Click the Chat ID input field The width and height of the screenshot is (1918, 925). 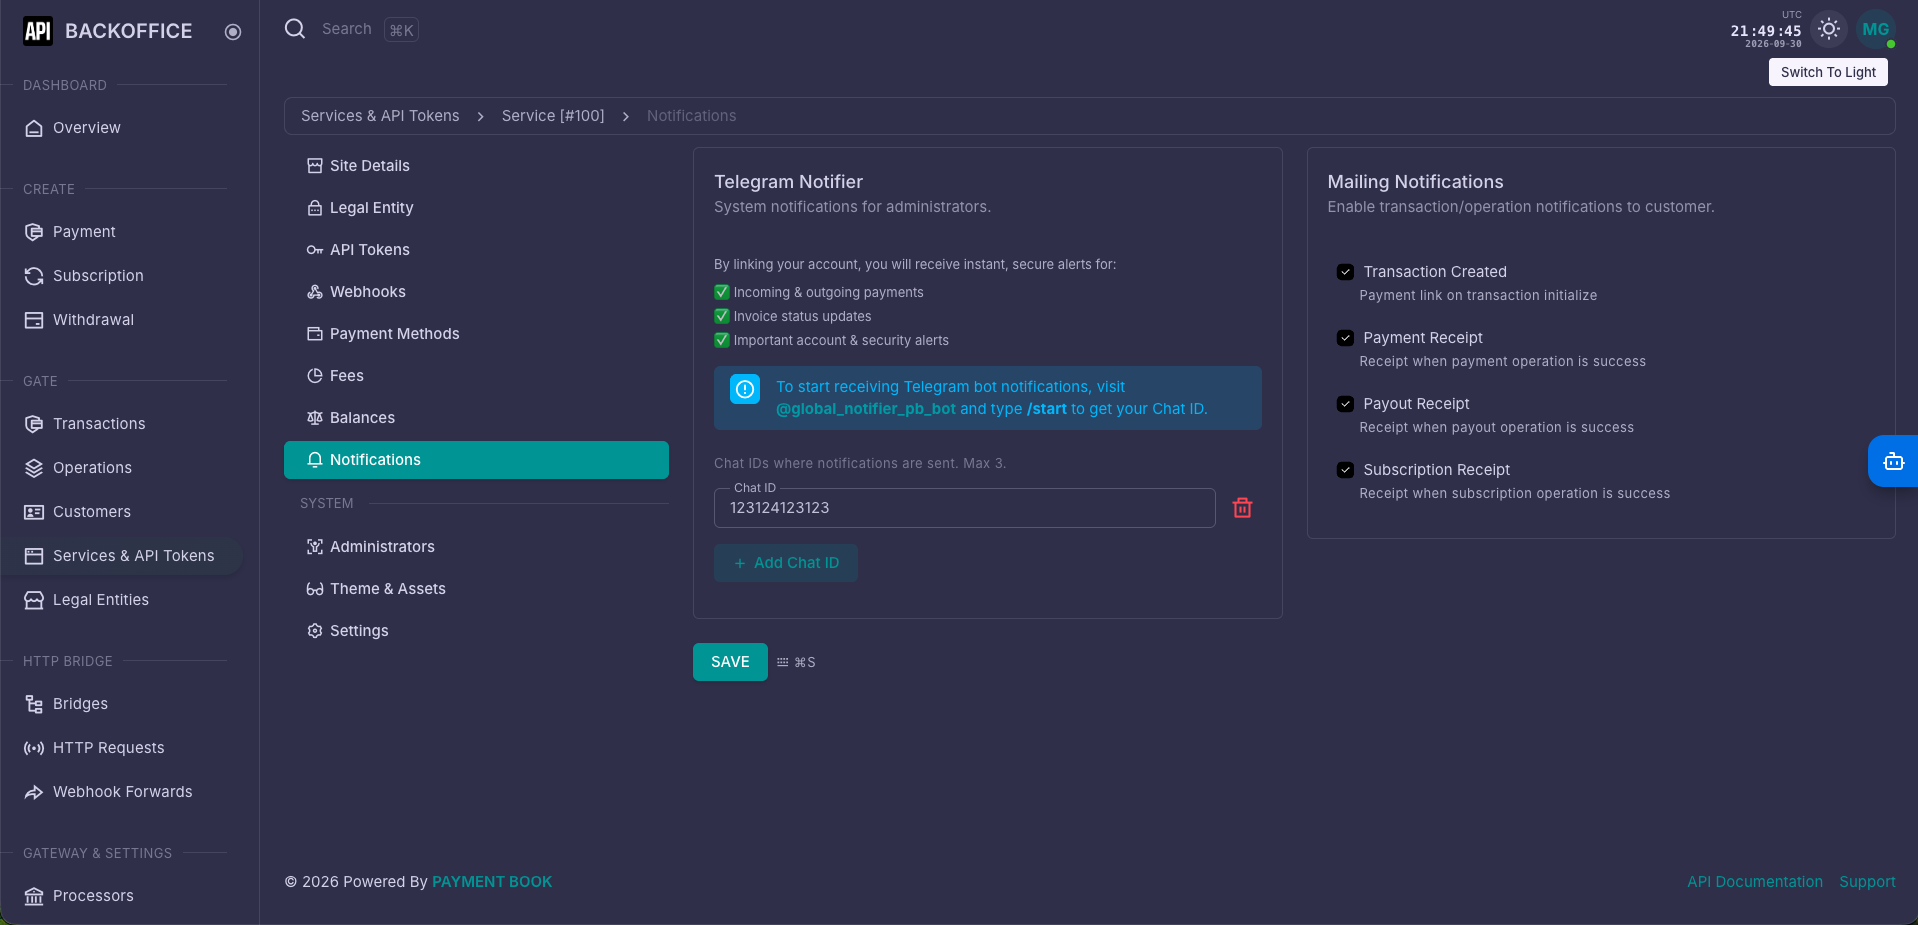coord(964,508)
